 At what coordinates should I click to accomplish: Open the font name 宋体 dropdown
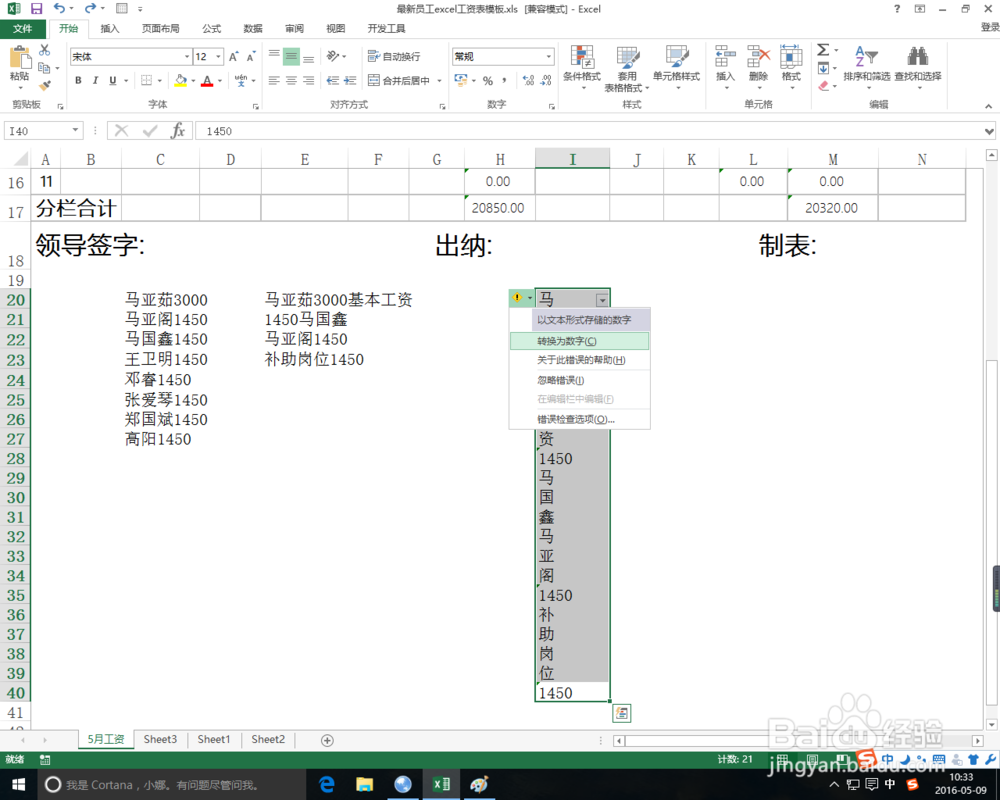(187, 57)
